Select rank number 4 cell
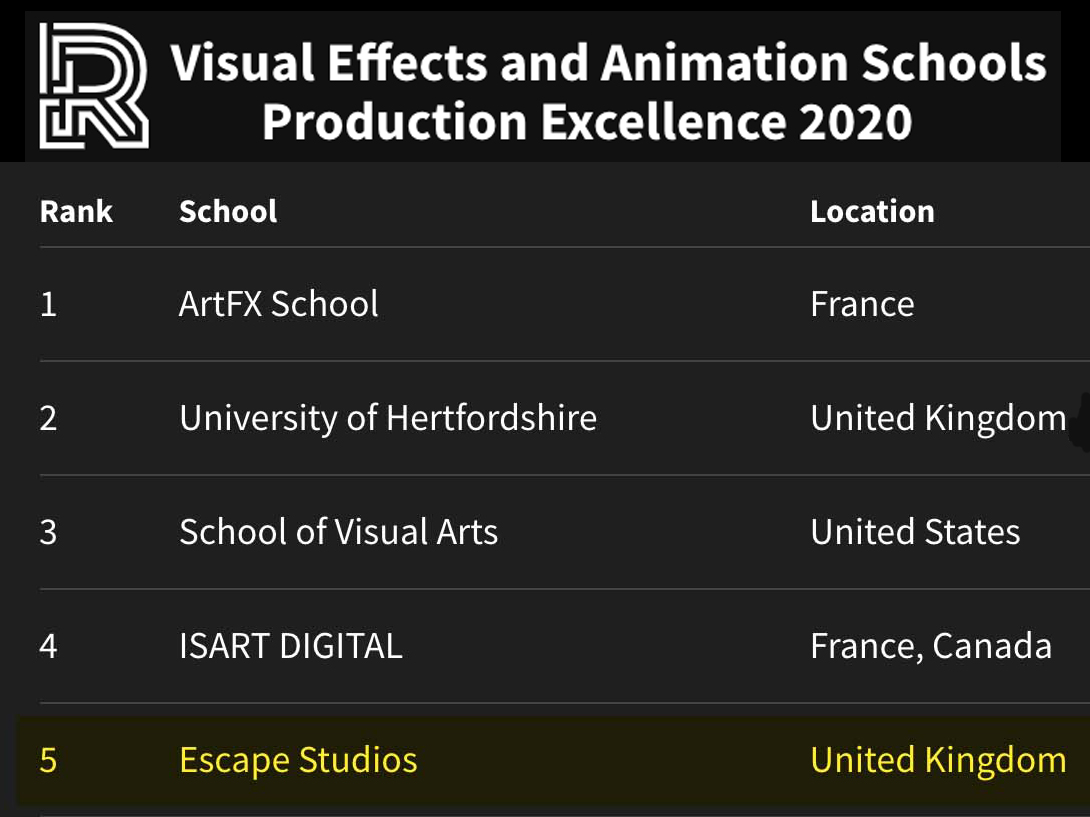Image resolution: width=1090 pixels, height=817 pixels. coord(48,646)
